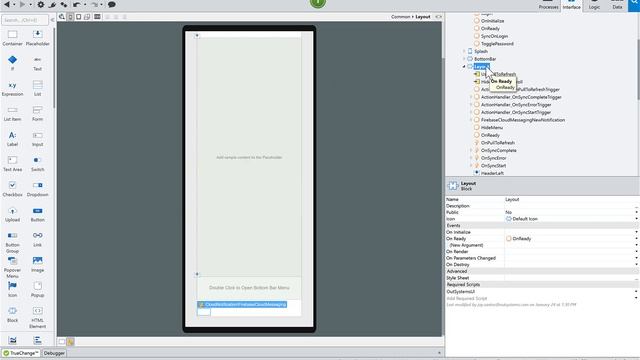Click the Layout breadcrumb

[423, 17]
